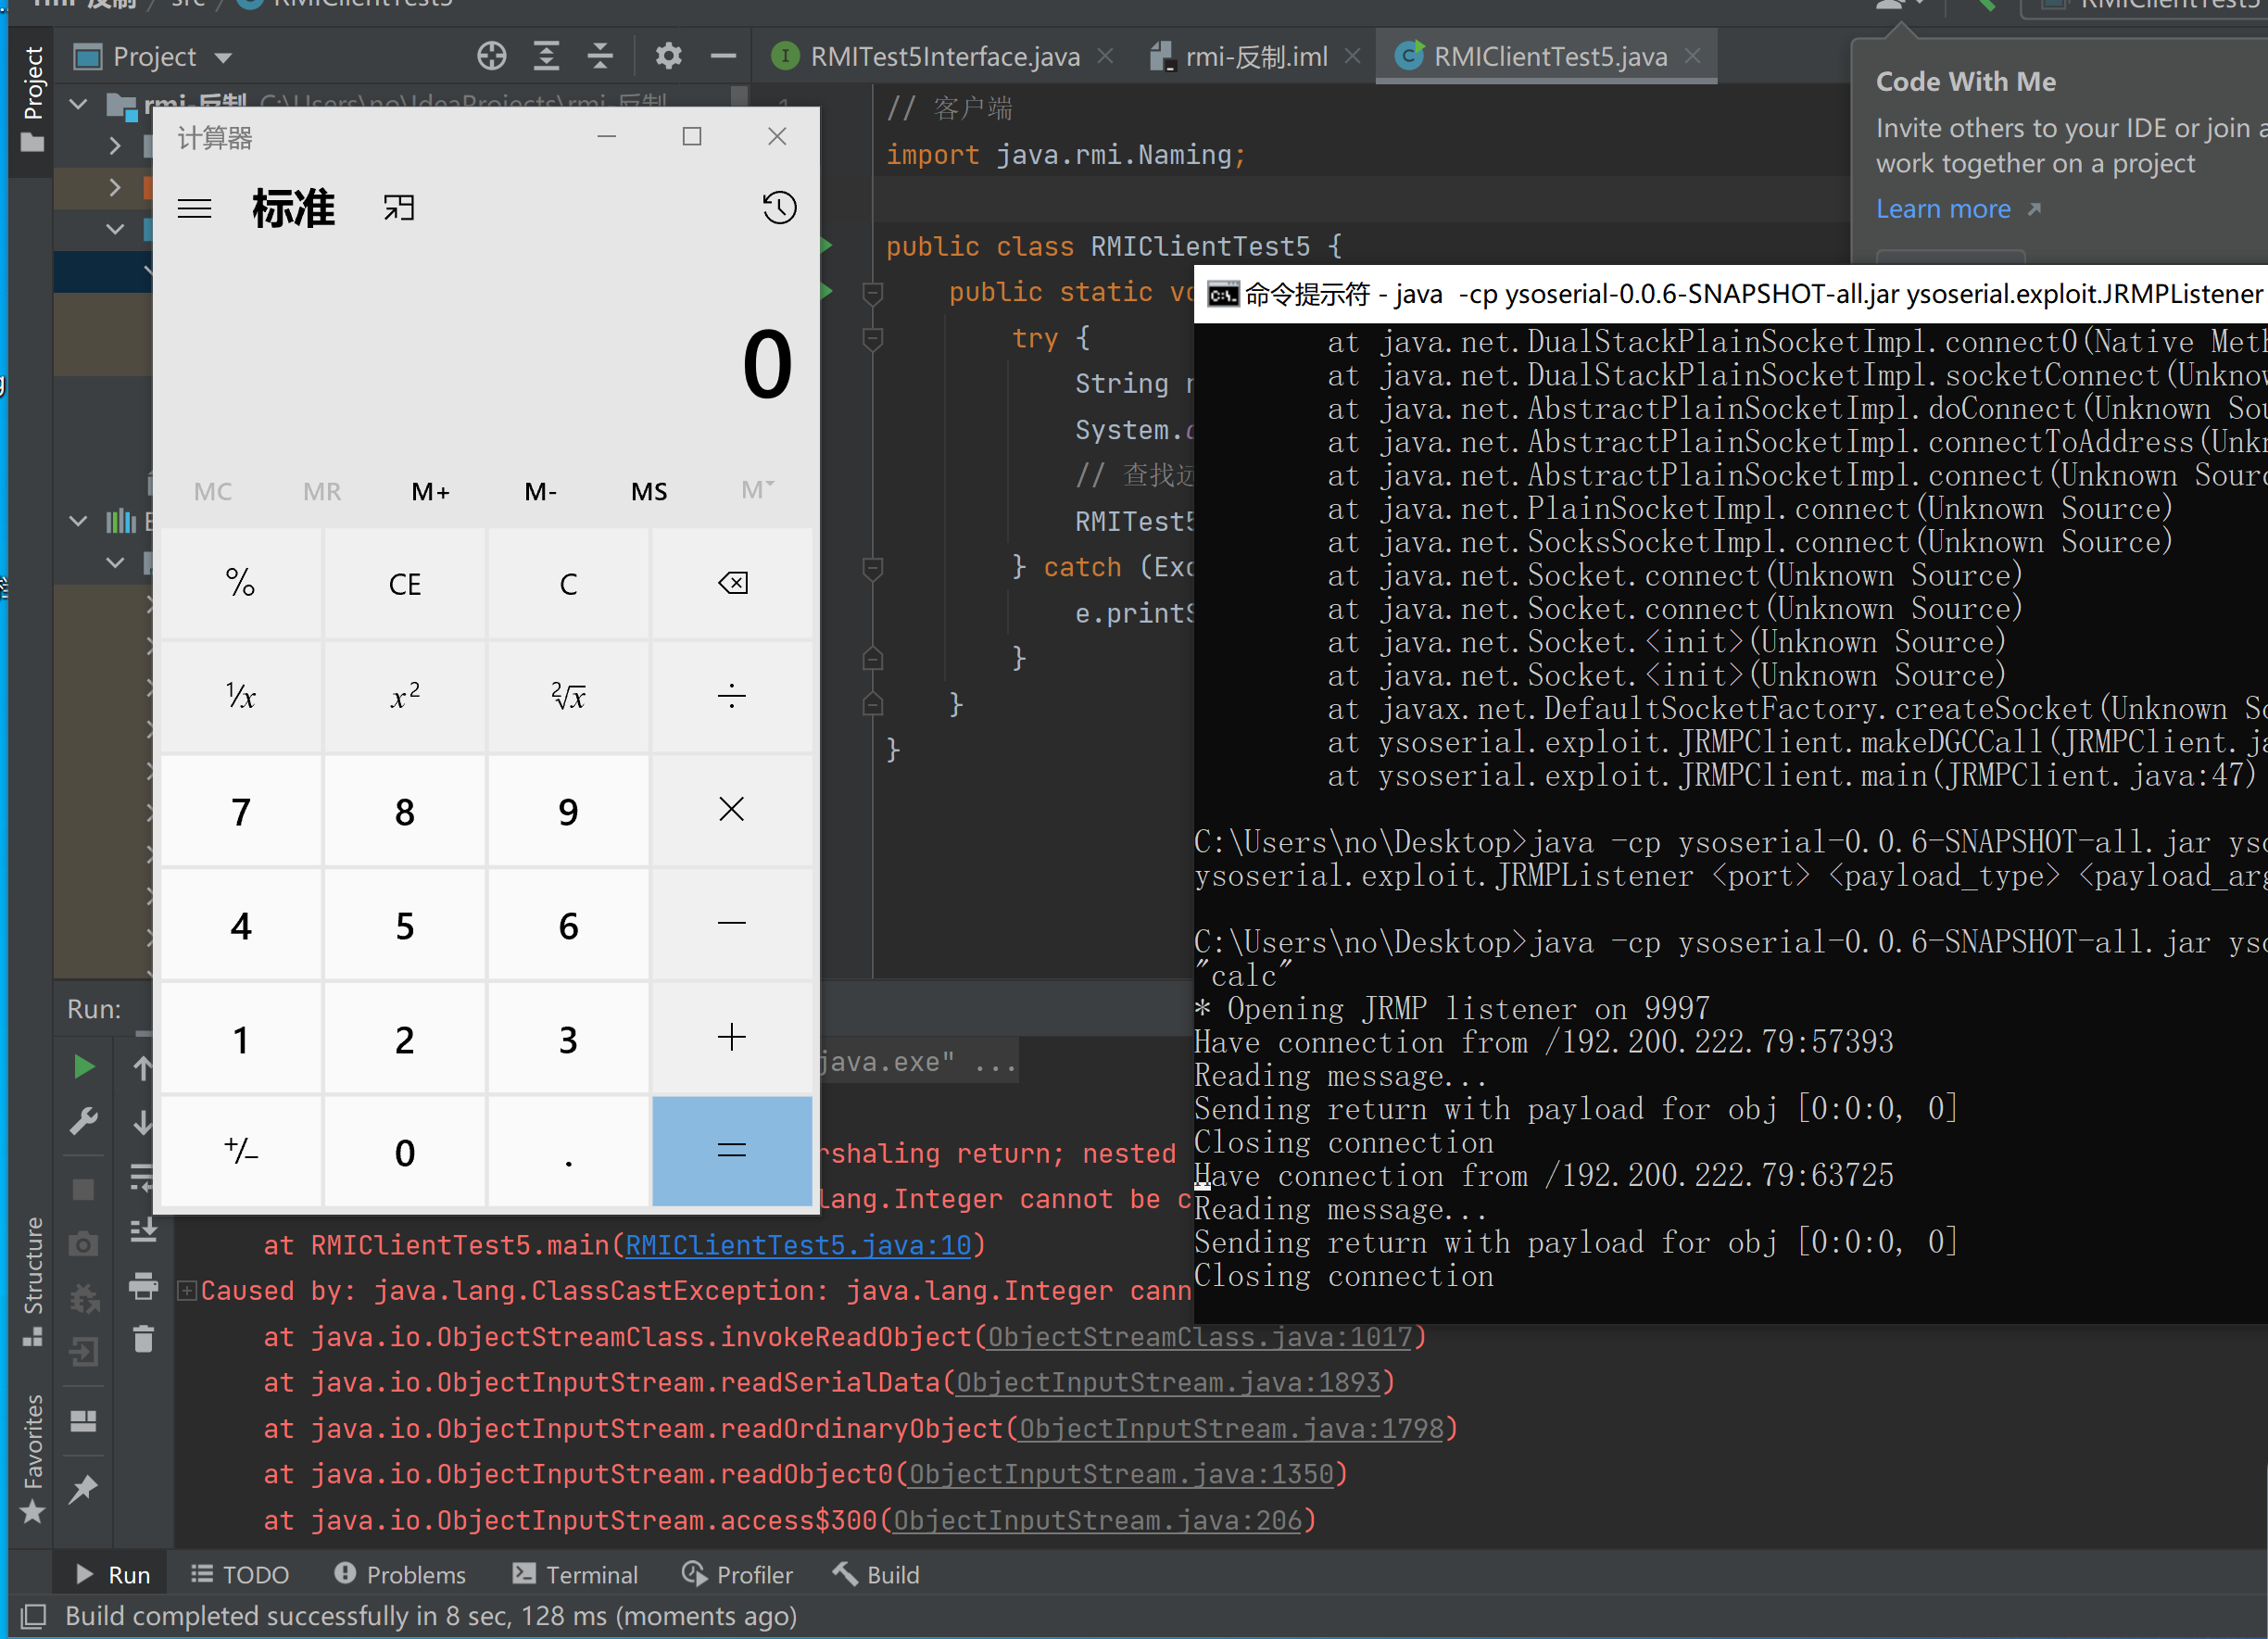Click the calculator backspace key
This screenshot has height=1639, width=2268.
pos(732,583)
